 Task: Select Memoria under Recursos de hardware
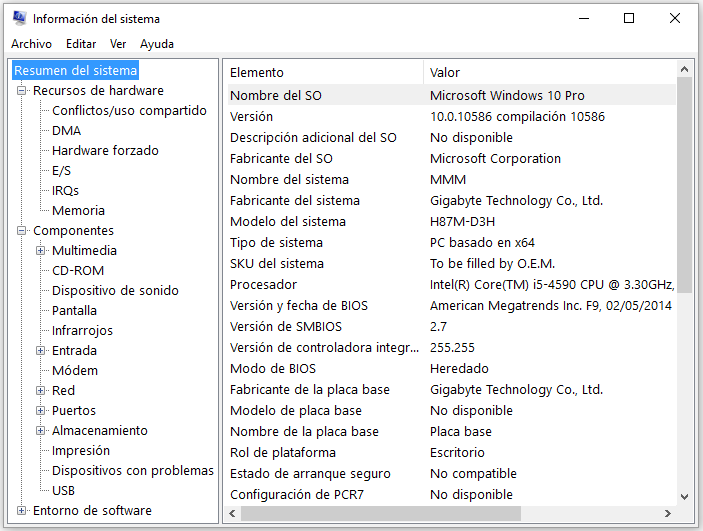(x=78, y=210)
